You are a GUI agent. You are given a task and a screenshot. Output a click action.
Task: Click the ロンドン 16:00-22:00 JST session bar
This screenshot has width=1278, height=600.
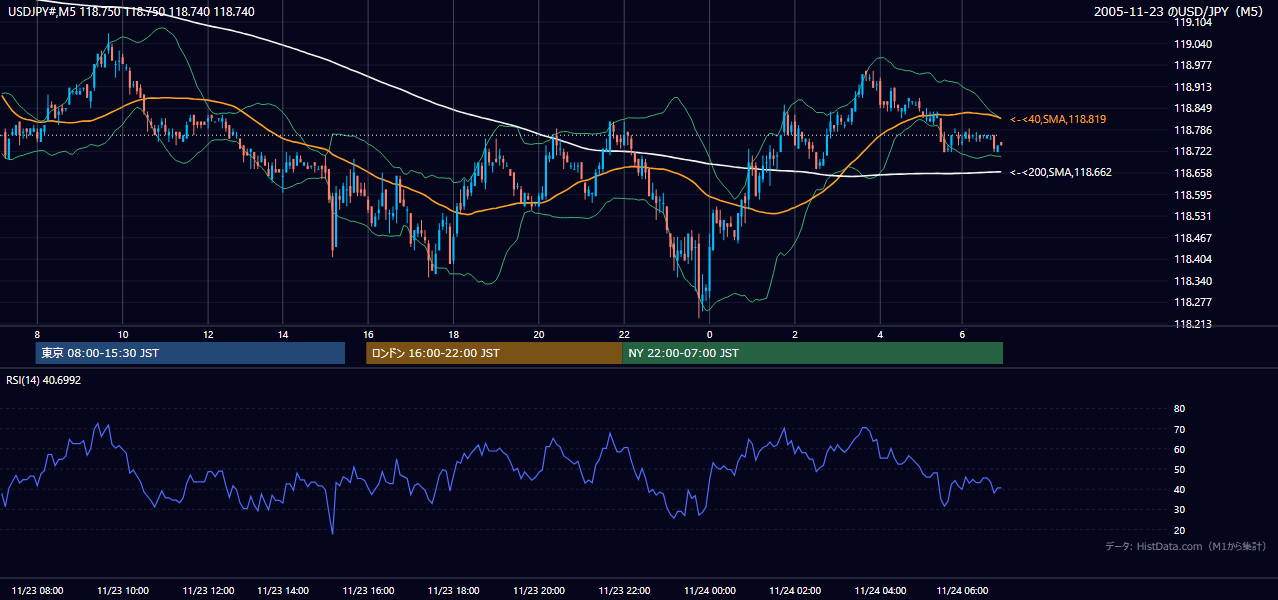pos(494,353)
